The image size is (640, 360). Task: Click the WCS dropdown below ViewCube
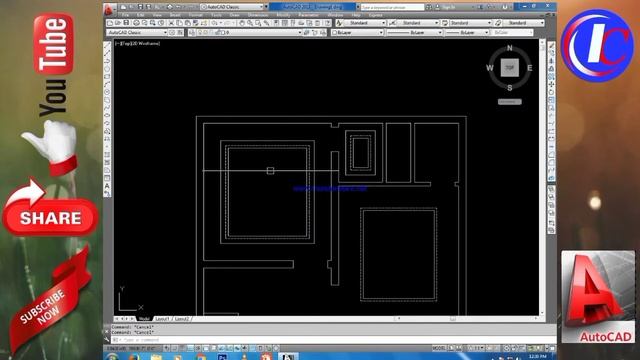[x=510, y=102]
